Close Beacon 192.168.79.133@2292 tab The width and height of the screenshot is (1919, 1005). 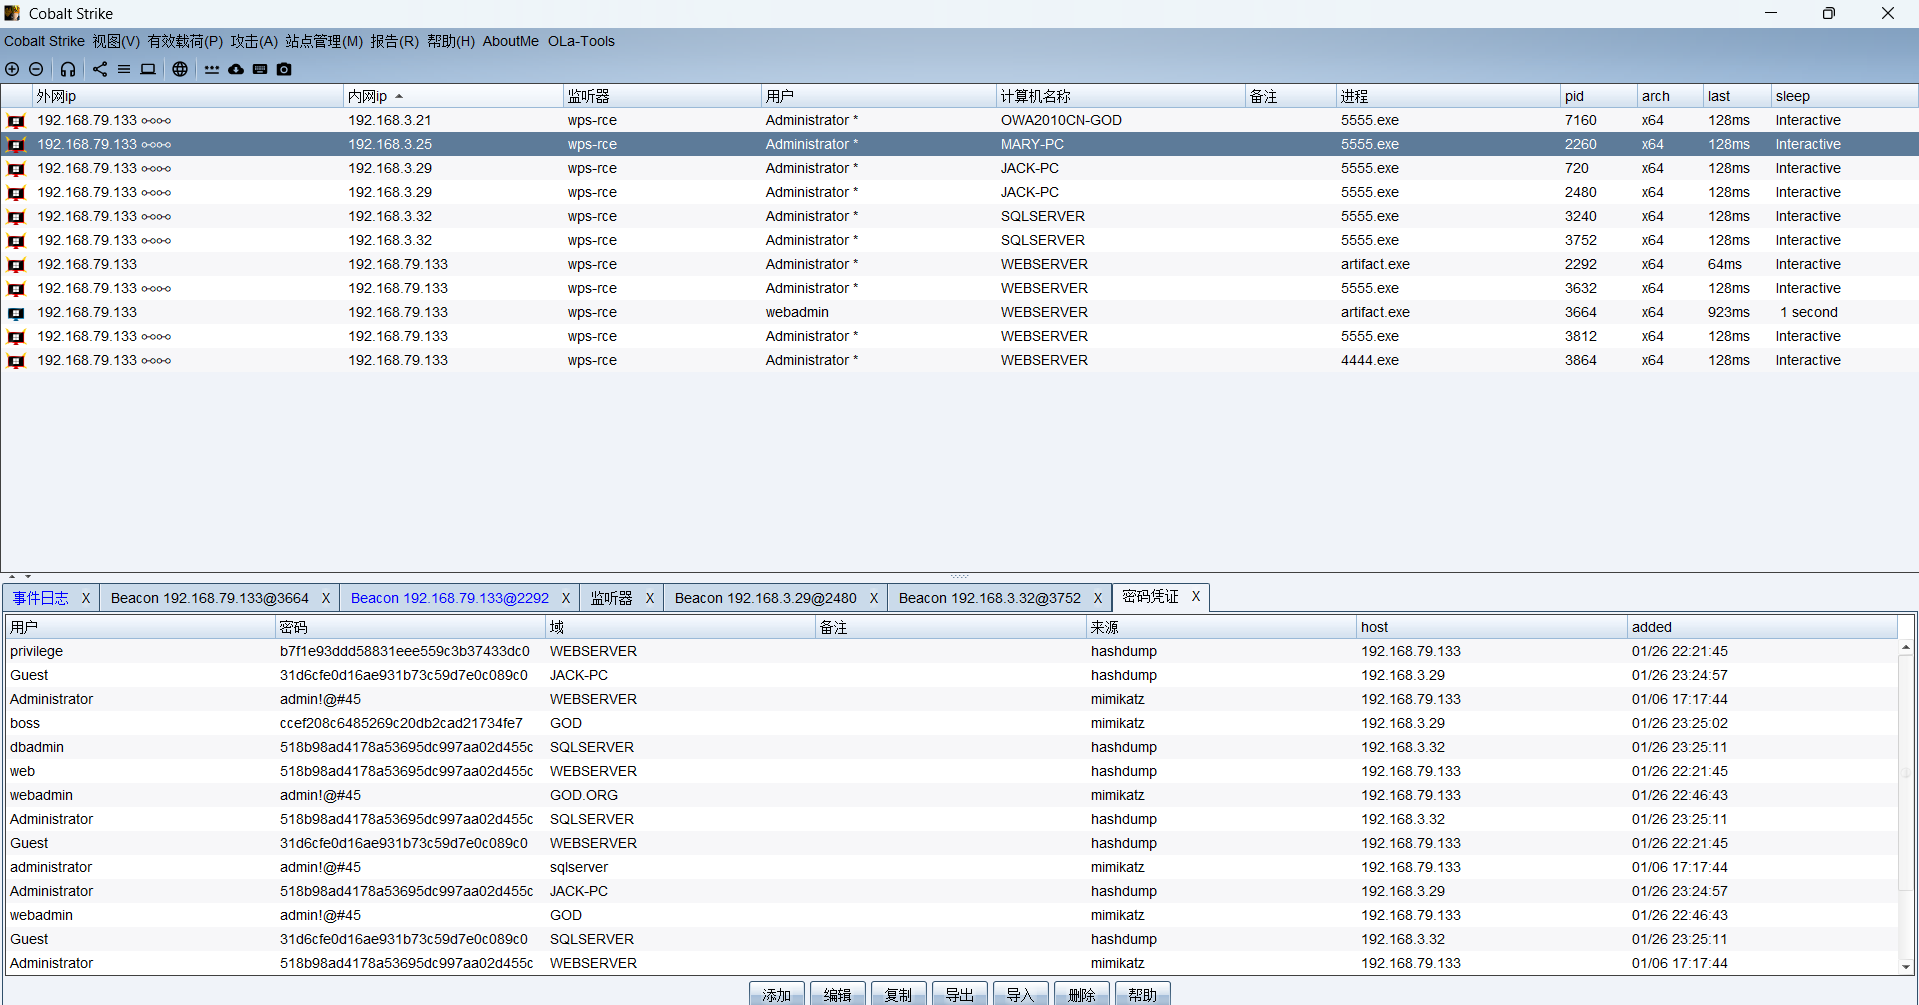click(566, 598)
